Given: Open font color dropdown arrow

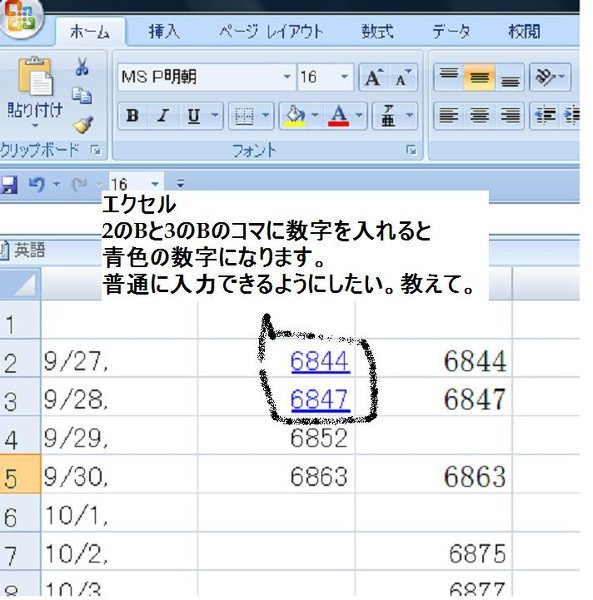Looking at the screenshot, I should click(x=359, y=115).
